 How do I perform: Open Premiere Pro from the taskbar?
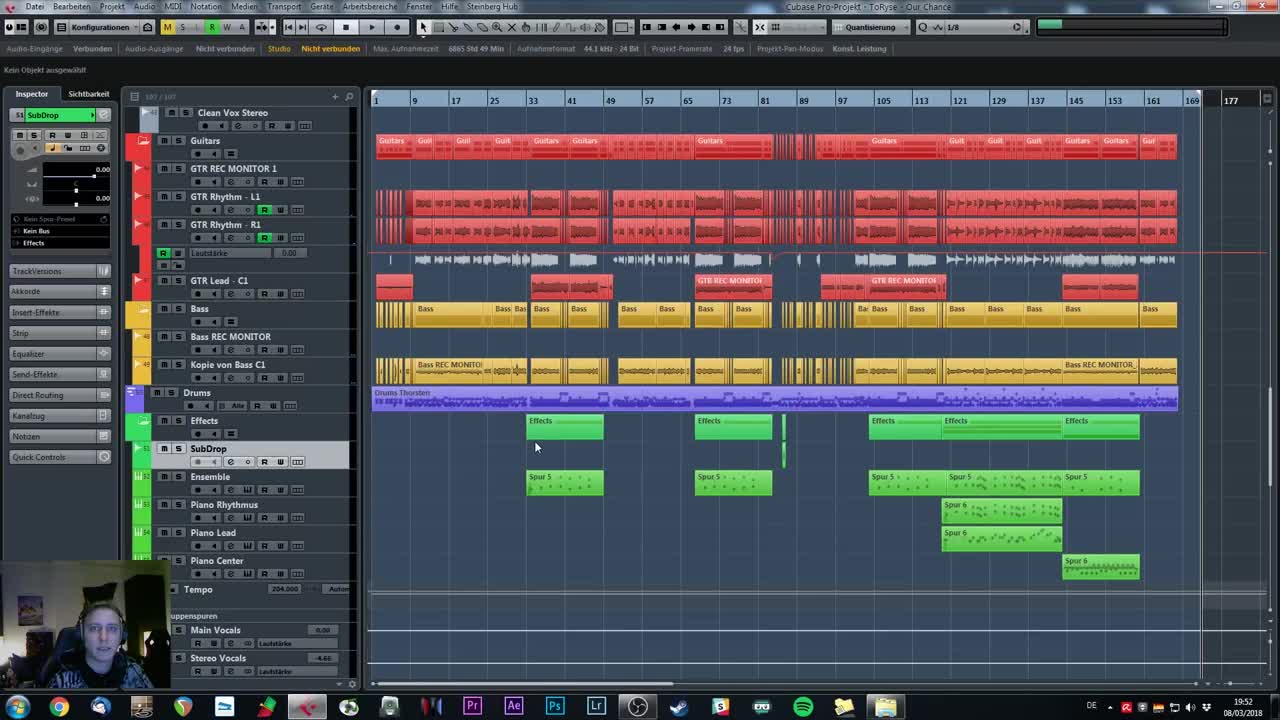pos(472,707)
